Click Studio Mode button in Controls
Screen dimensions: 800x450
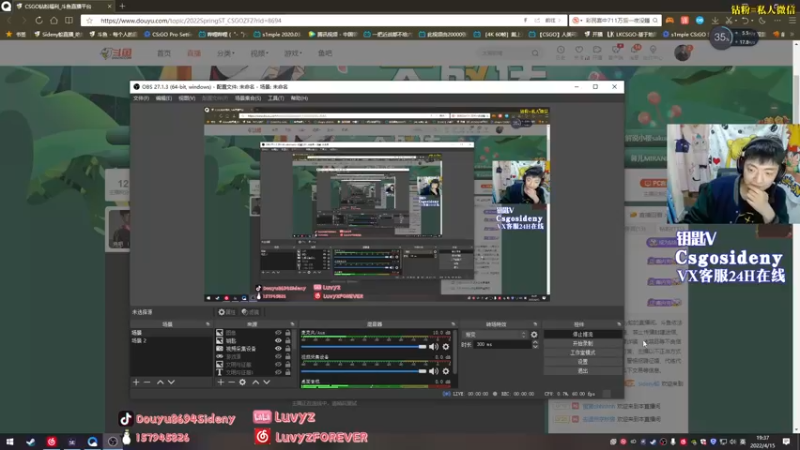(583, 353)
